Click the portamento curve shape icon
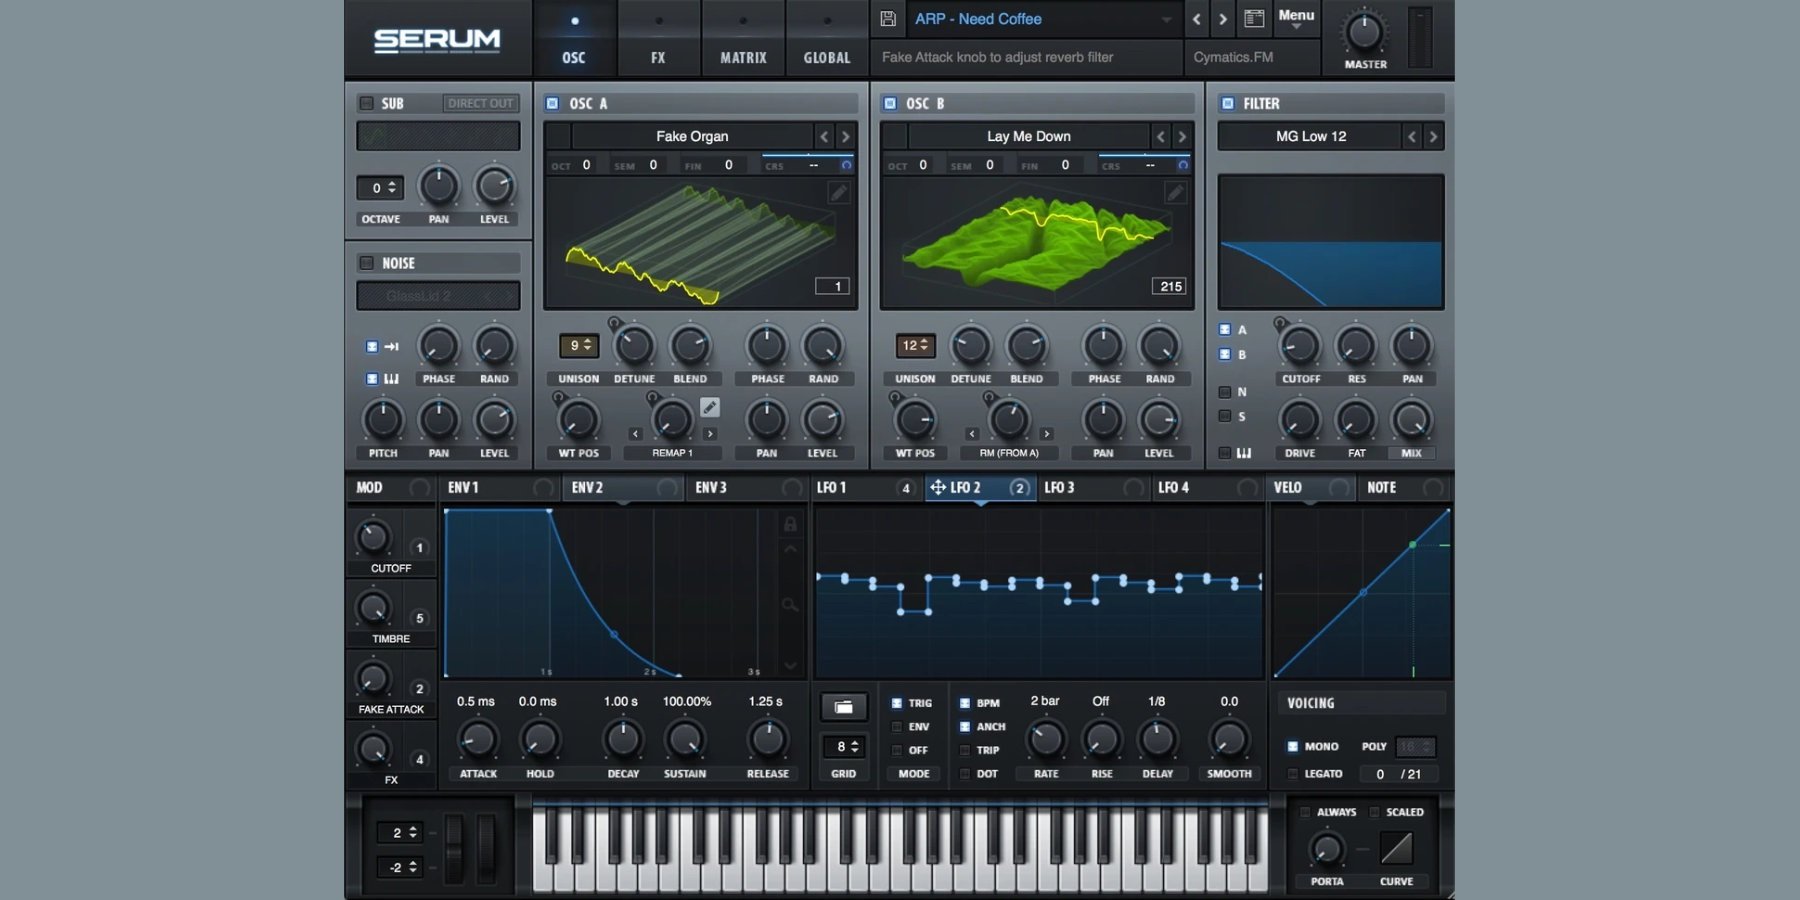 point(1396,848)
